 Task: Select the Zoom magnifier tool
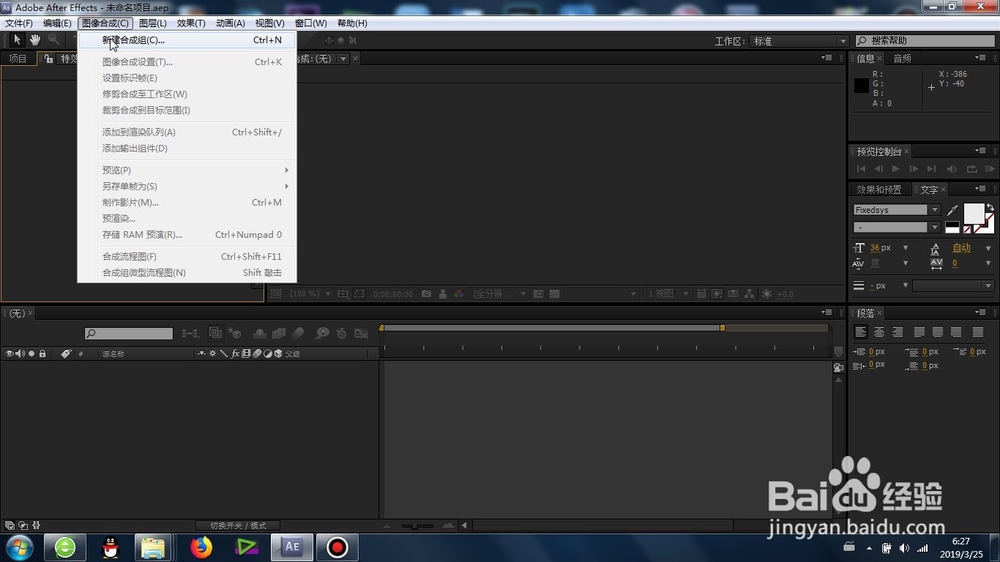[54, 40]
